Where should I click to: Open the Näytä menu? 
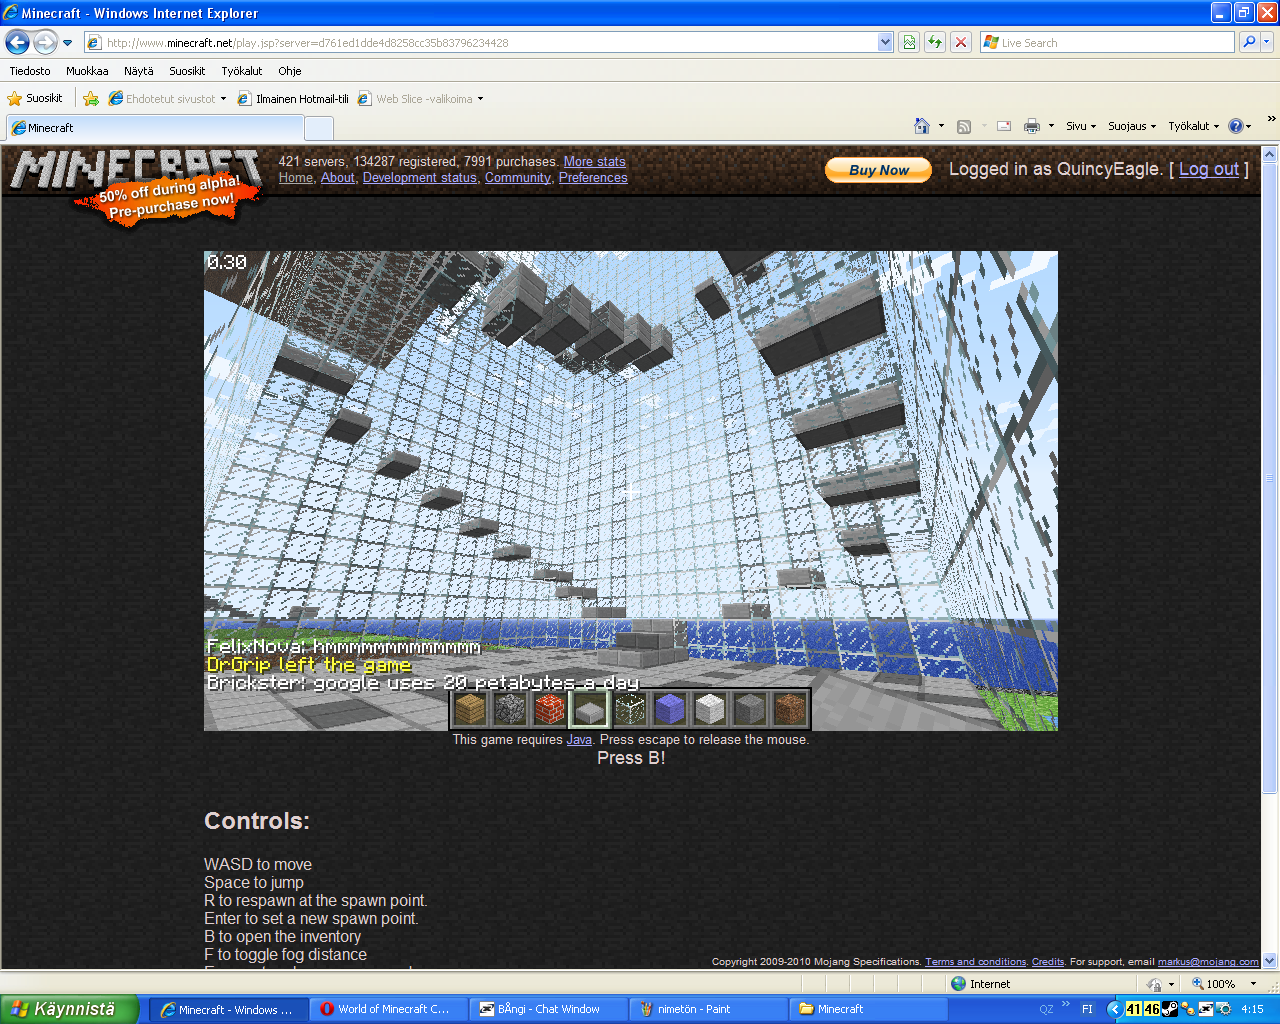pyautogui.click(x=139, y=71)
